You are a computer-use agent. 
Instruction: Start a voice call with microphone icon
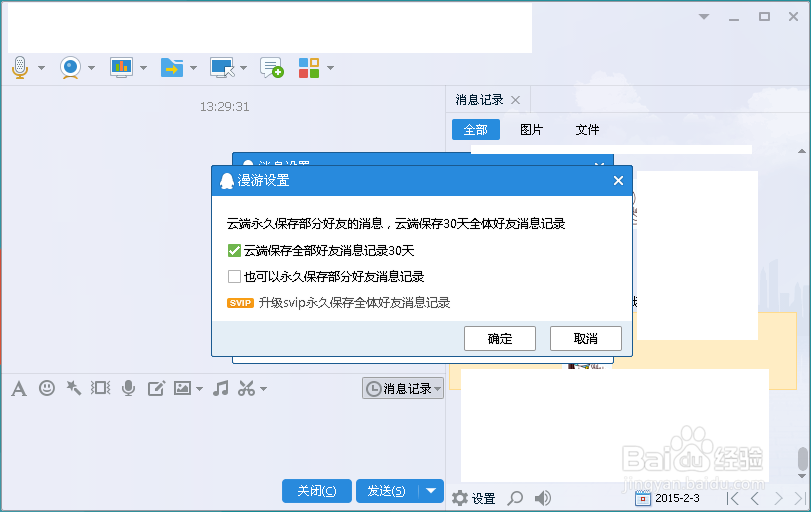pos(20,68)
